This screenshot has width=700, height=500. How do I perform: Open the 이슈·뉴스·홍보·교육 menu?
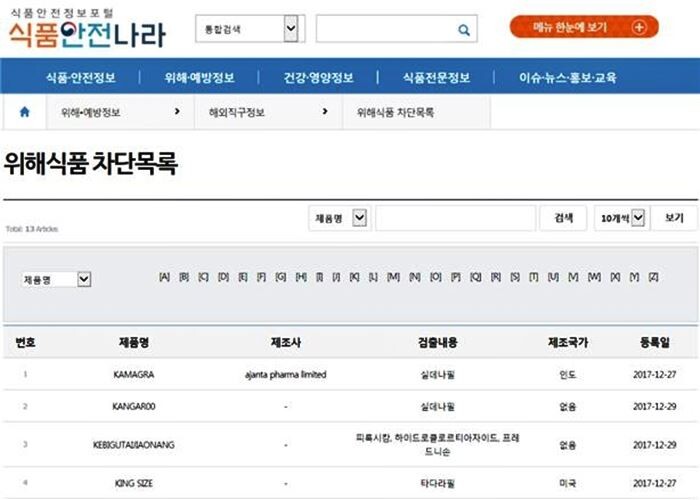(x=568, y=77)
